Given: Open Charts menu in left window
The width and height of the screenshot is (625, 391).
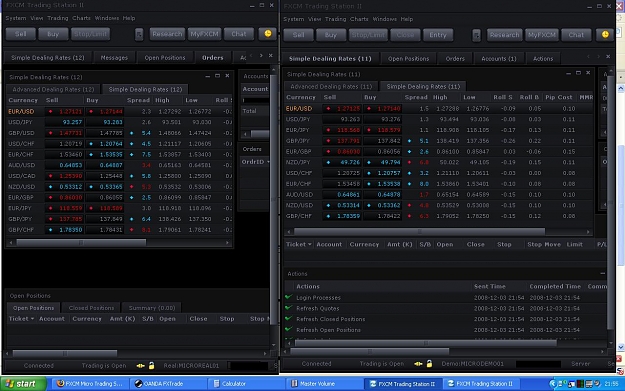Looking at the screenshot, I should pos(81,18).
